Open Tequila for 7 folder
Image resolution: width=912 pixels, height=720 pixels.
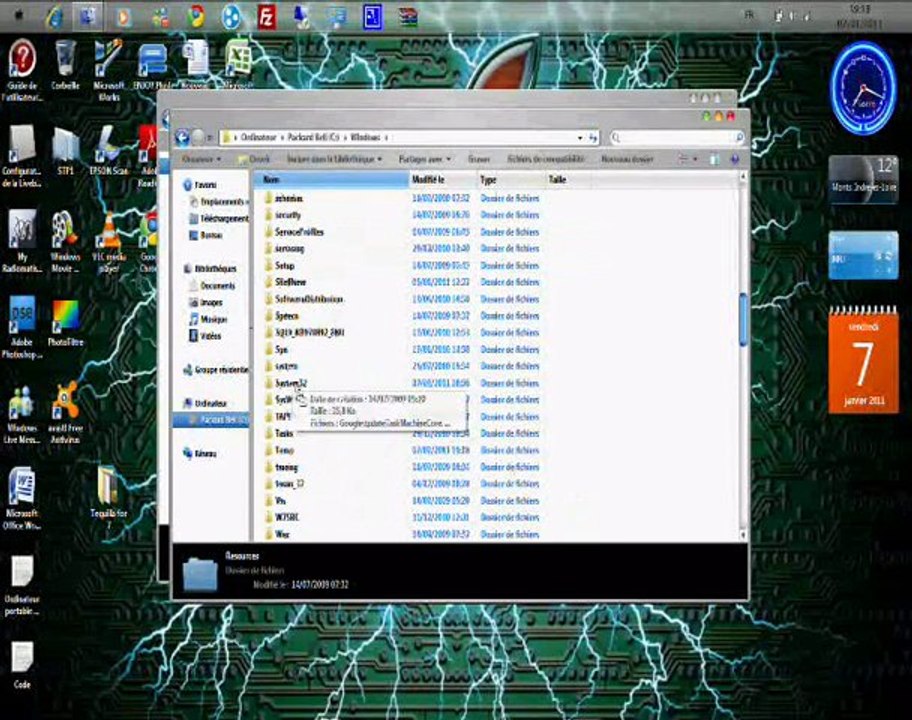coord(109,498)
